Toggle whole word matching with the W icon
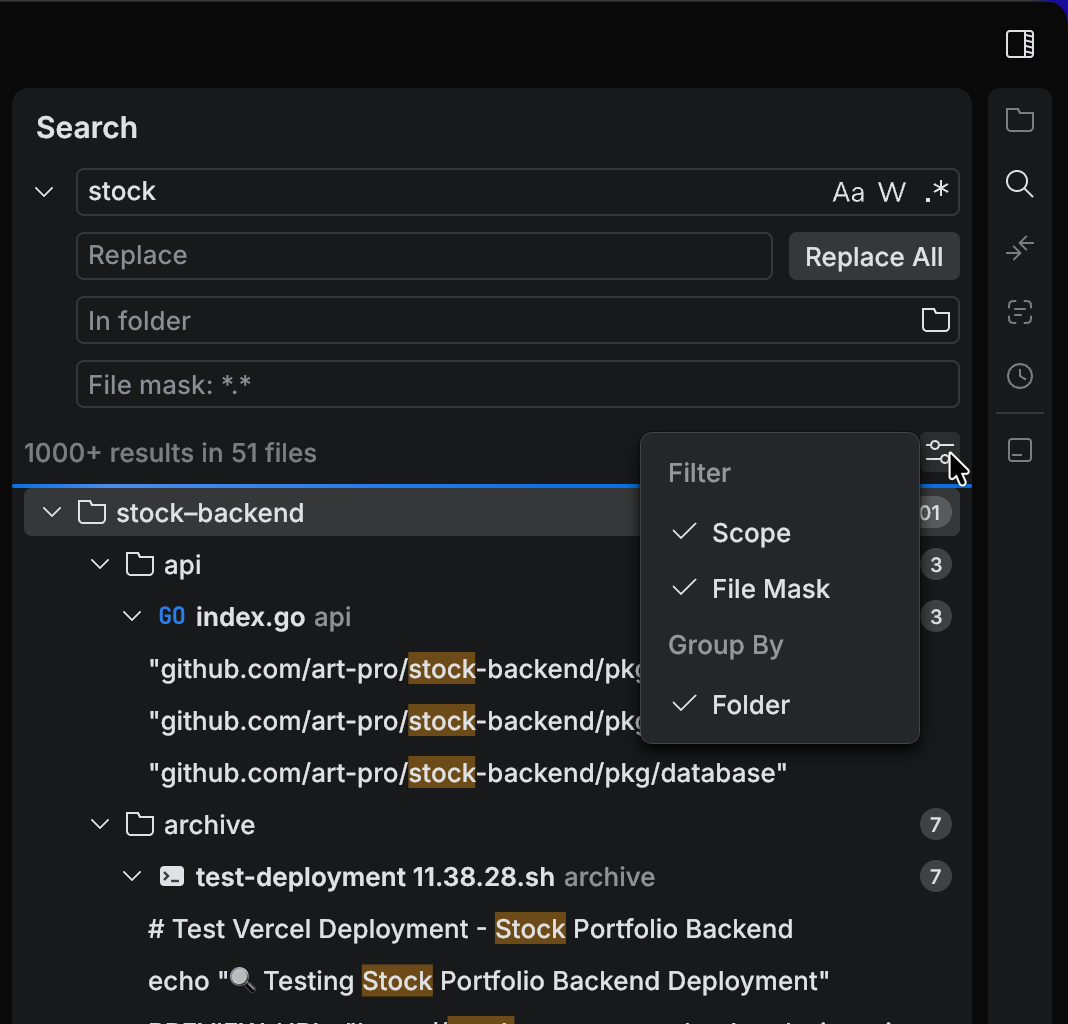This screenshot has height=1024, width=1068. coord(891,192)
